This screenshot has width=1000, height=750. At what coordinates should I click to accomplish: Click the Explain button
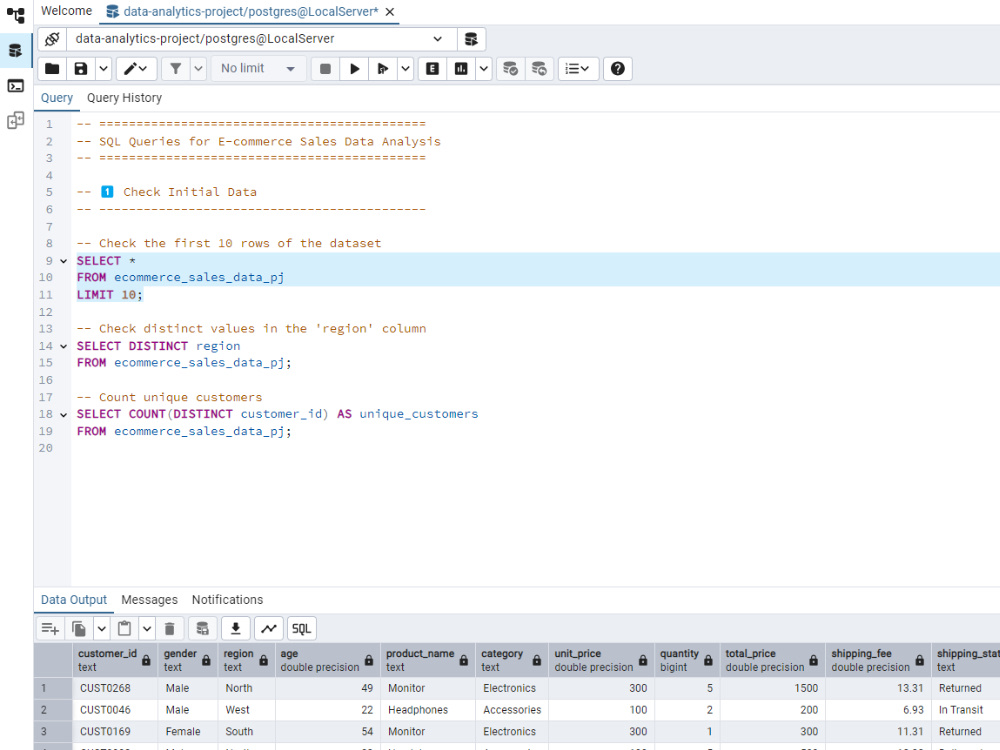coord(432,68)
